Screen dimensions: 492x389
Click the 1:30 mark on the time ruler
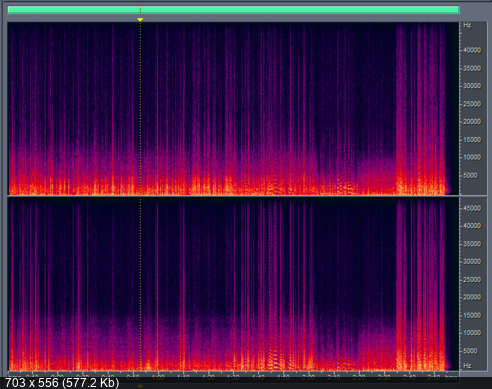(233, 377)
